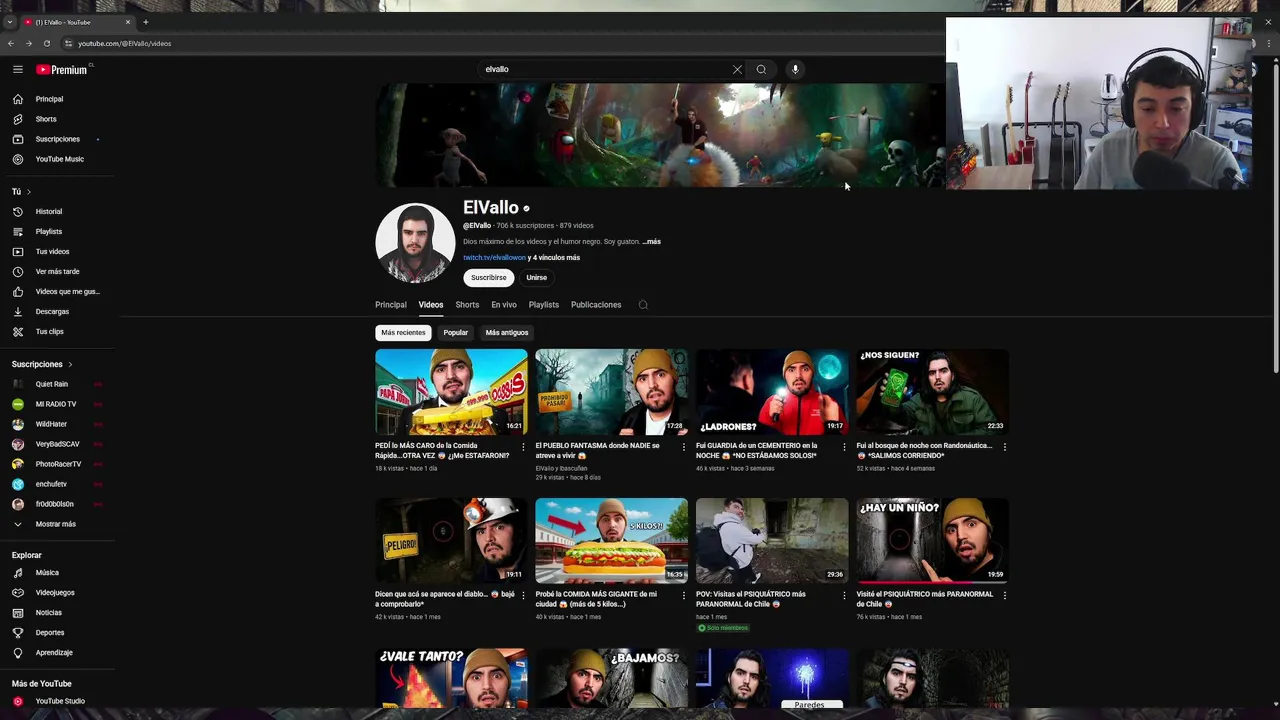This screenshot has width=1280, height=720.
Task: Open the ¿LADRONES? cemetery video thumbnail
Action: [x=772, y=391]
